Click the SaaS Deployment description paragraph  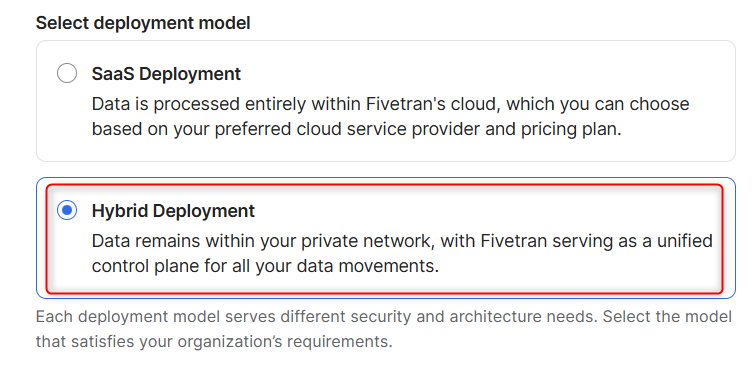point(390,117)
